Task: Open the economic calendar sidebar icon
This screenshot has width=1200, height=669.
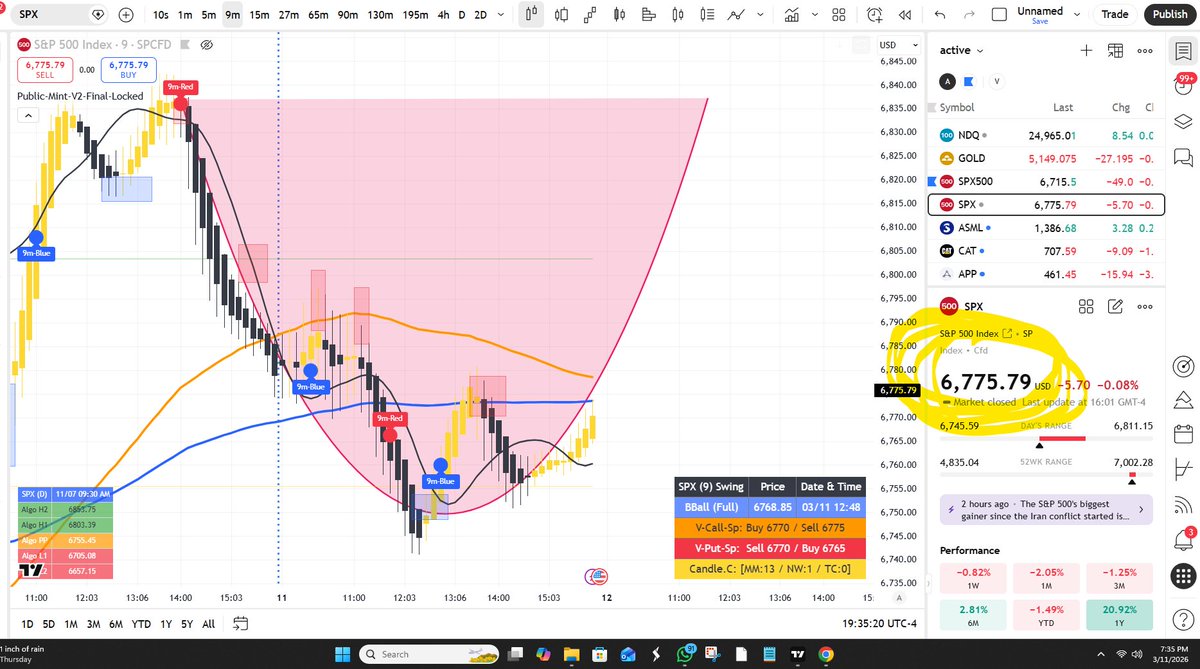Action: pyautogui.click(x=1184, y=435)
